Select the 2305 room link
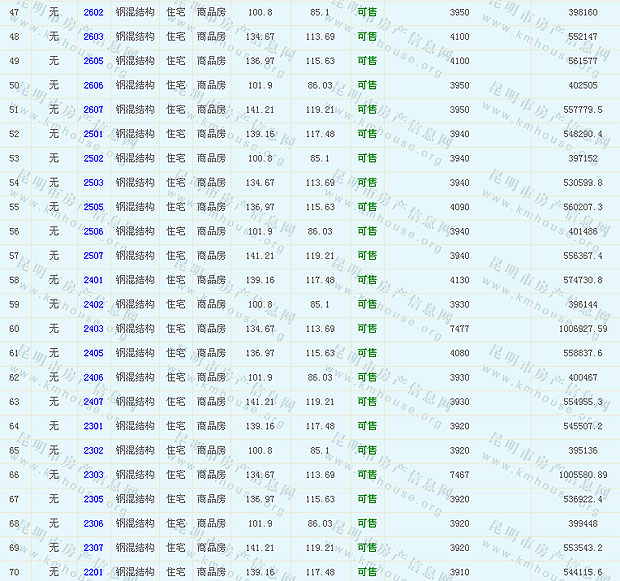The height and width of the screenshot is (581, 620). [x=93, y=499]
